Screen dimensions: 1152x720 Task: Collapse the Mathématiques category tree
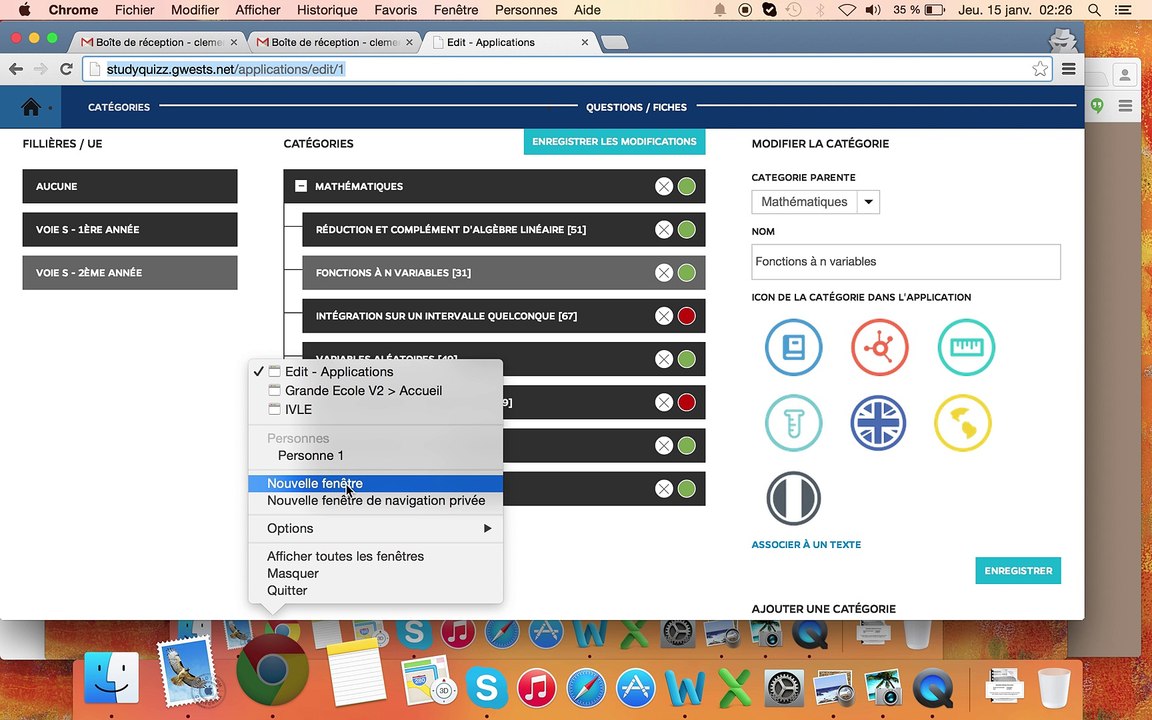pos(300,187)
